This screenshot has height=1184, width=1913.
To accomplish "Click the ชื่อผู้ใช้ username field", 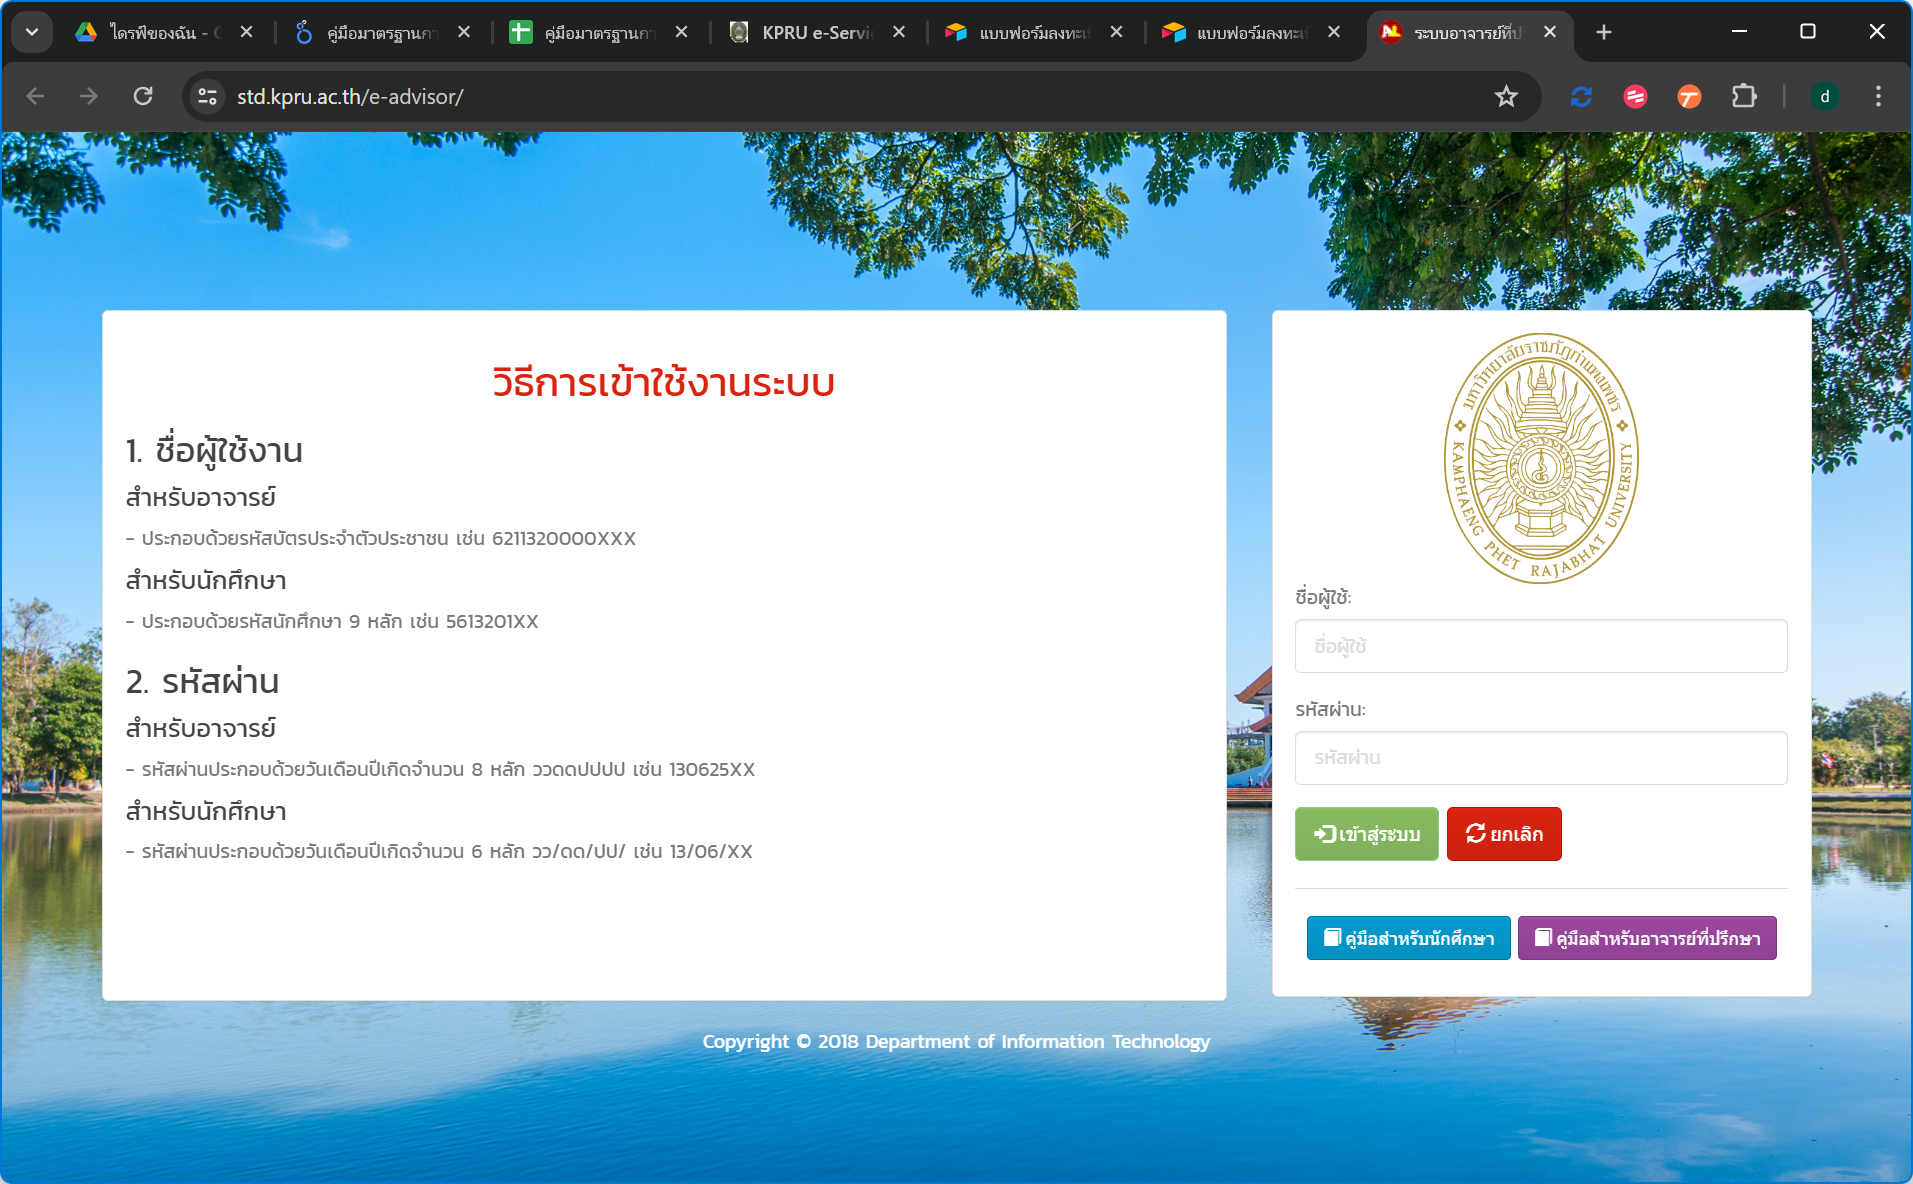I will 1539,646.
